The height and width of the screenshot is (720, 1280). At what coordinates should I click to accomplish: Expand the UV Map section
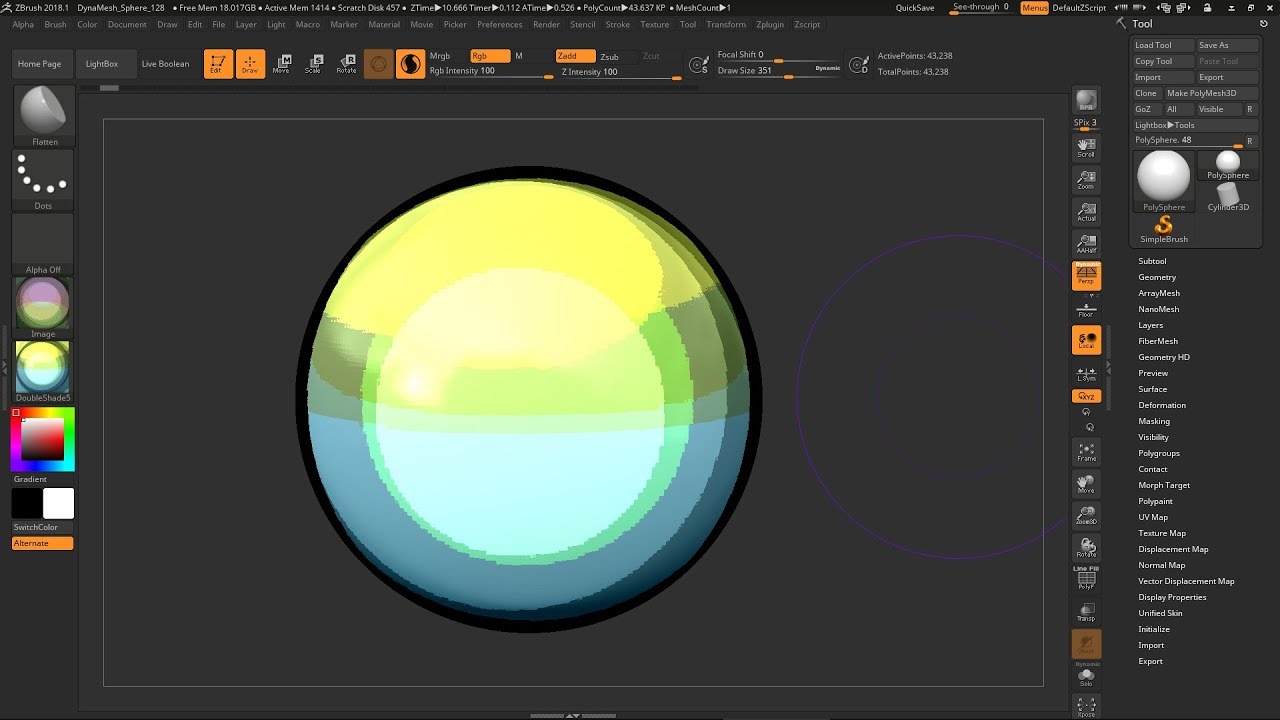point(1153,517)
